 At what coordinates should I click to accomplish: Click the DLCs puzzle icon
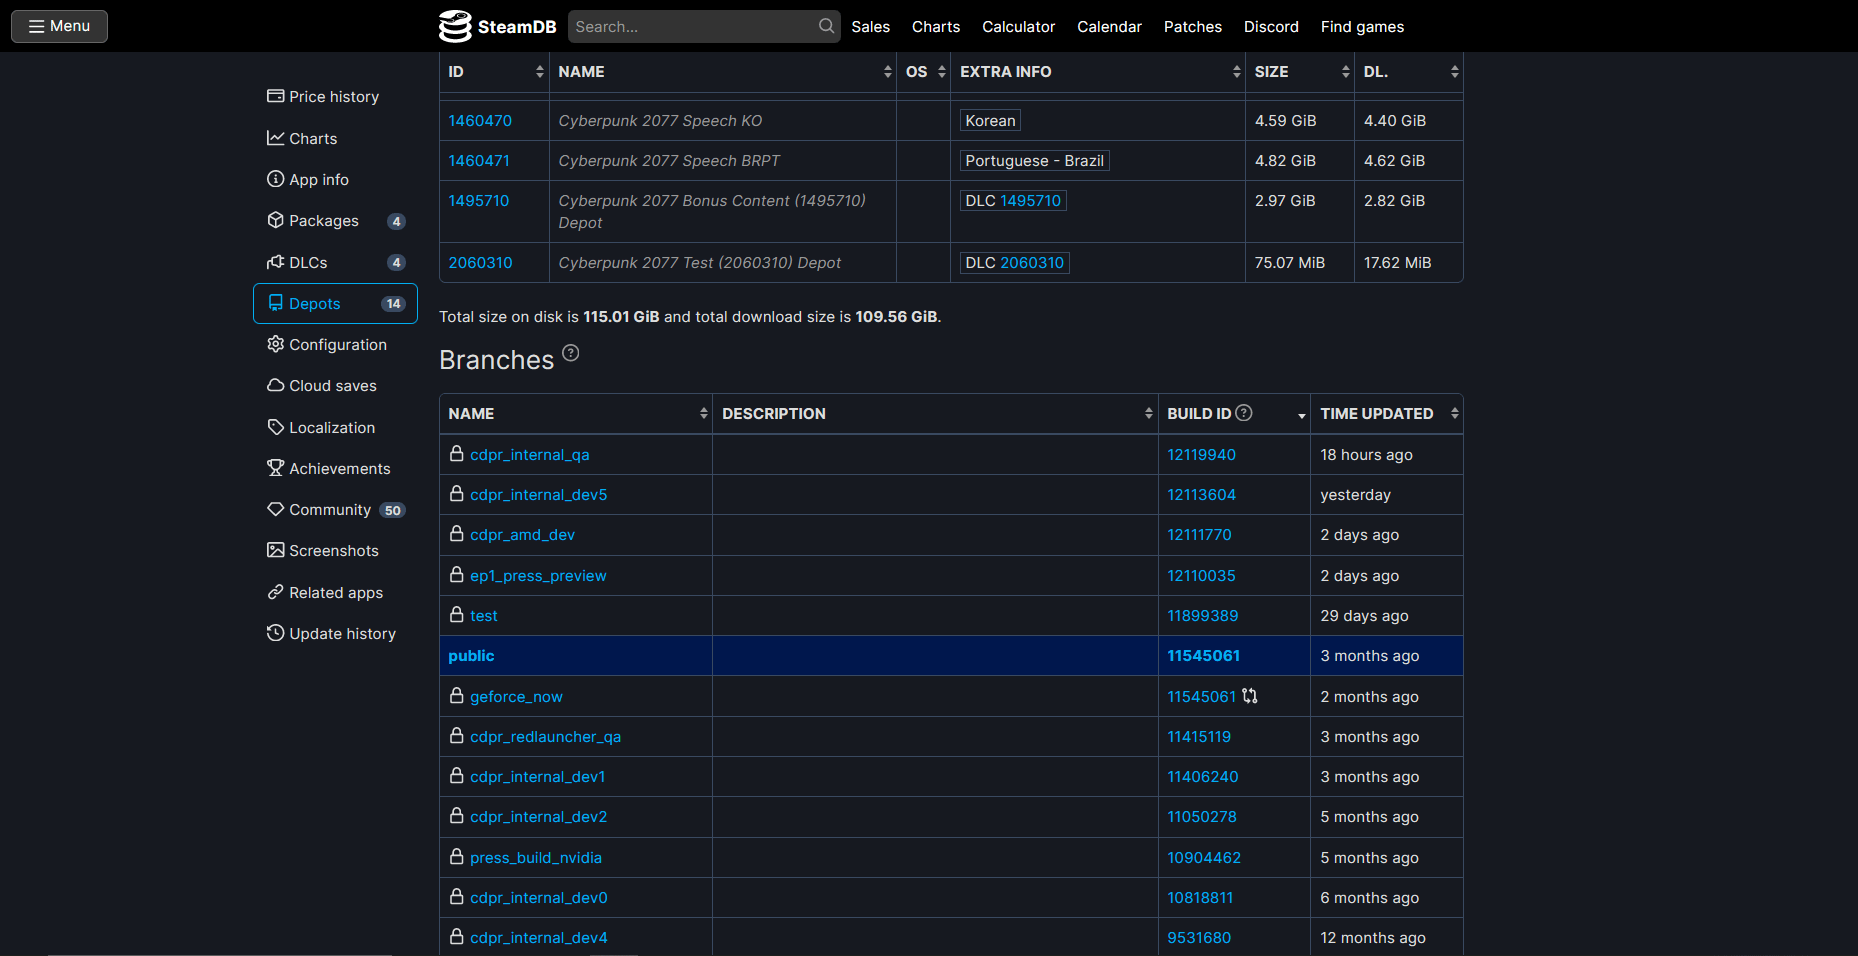click(x=275, y=262)
